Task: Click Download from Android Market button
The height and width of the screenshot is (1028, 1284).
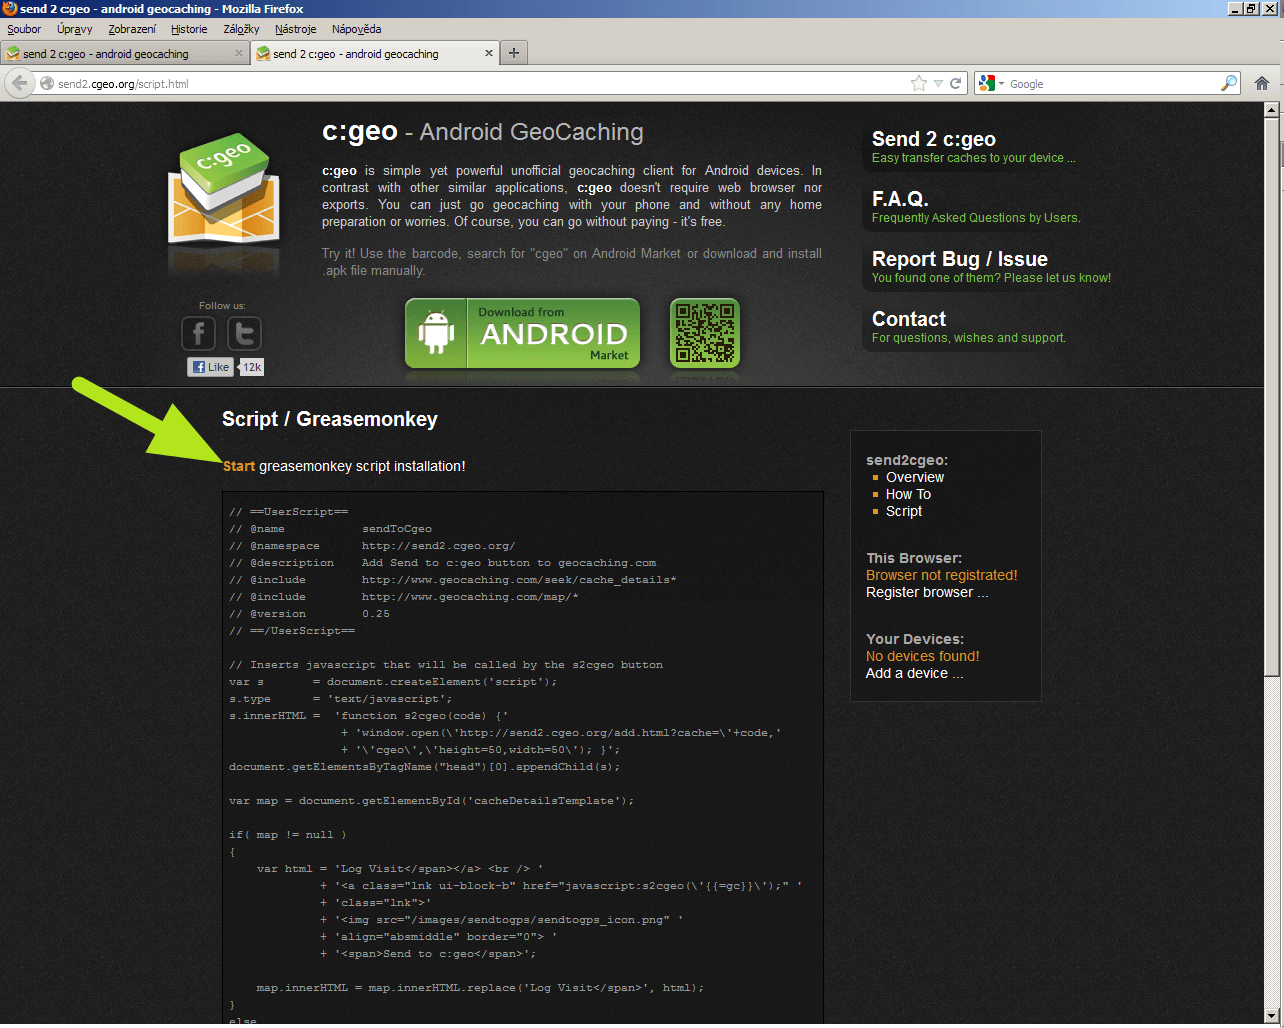Action: pyautogui.click(x=522, y=333)
